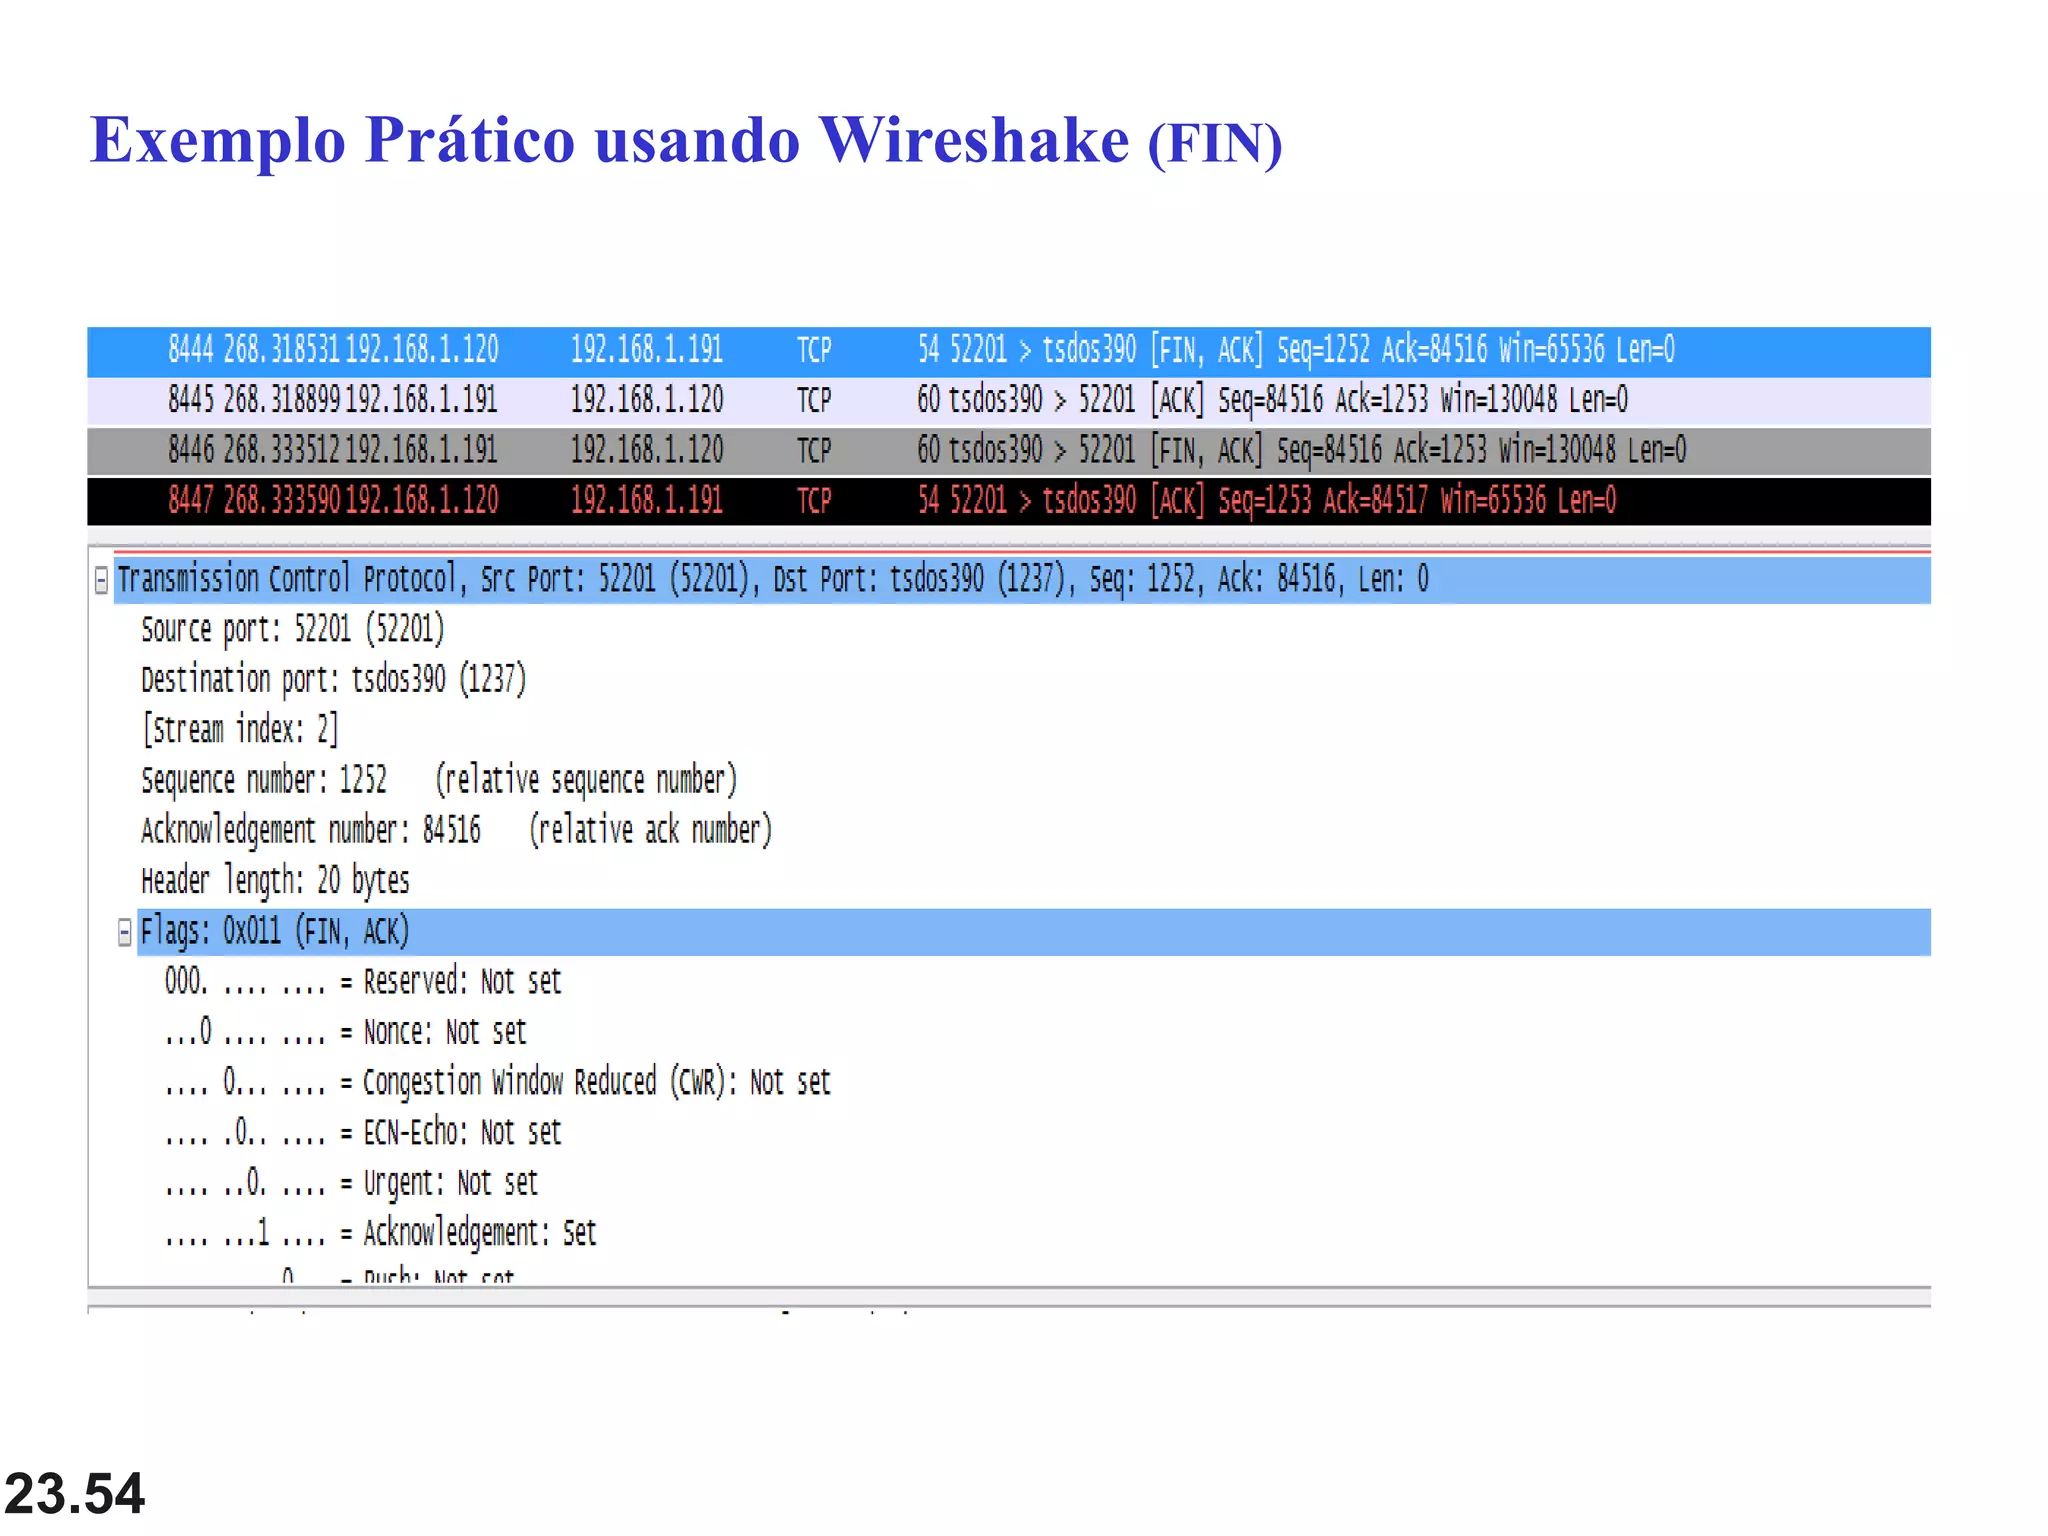Click destination 192.168.1.191 in packet 8444
This screenshot has width=2048, height=1536.
647,350
